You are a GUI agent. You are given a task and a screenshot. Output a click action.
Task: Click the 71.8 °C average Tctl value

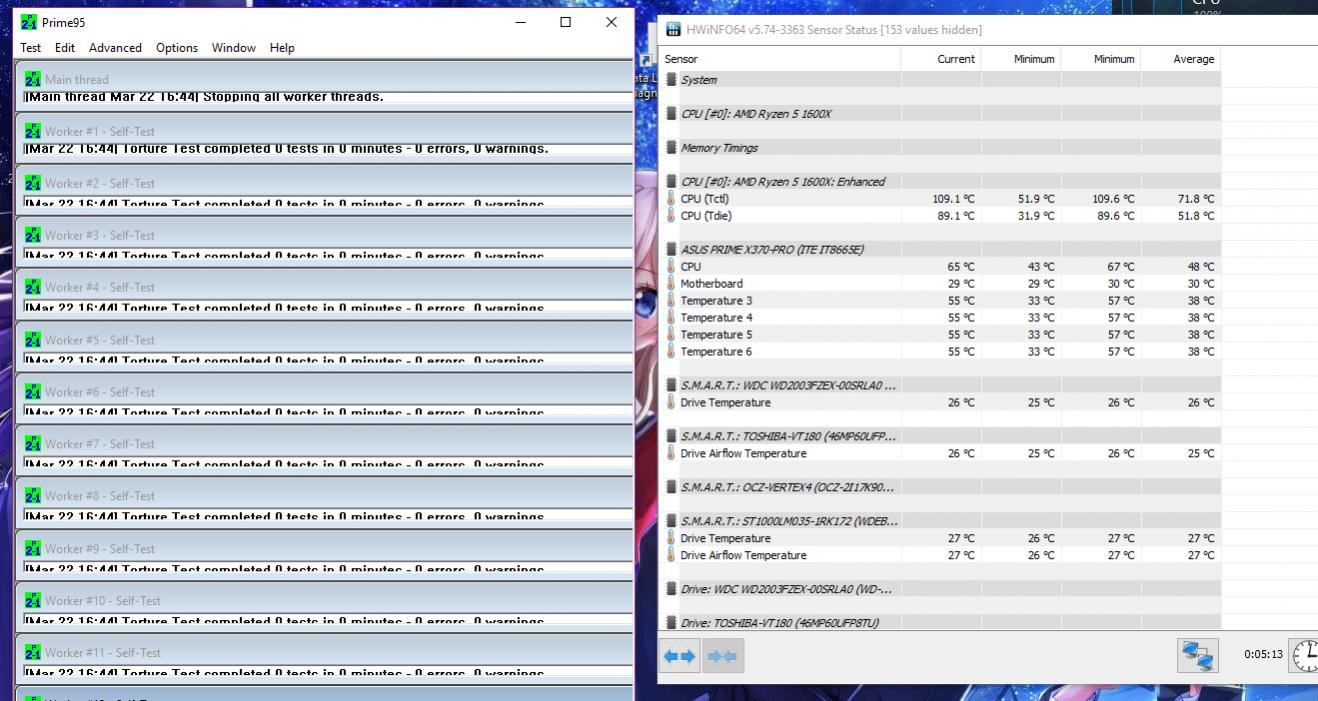click(1196, 199)
